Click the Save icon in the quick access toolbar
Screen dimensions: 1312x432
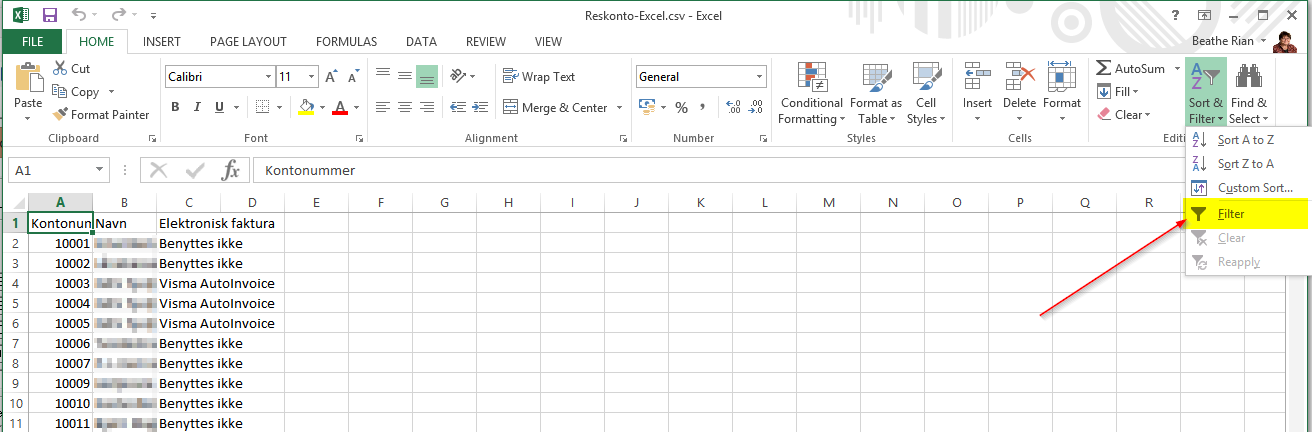click(50, 16)
